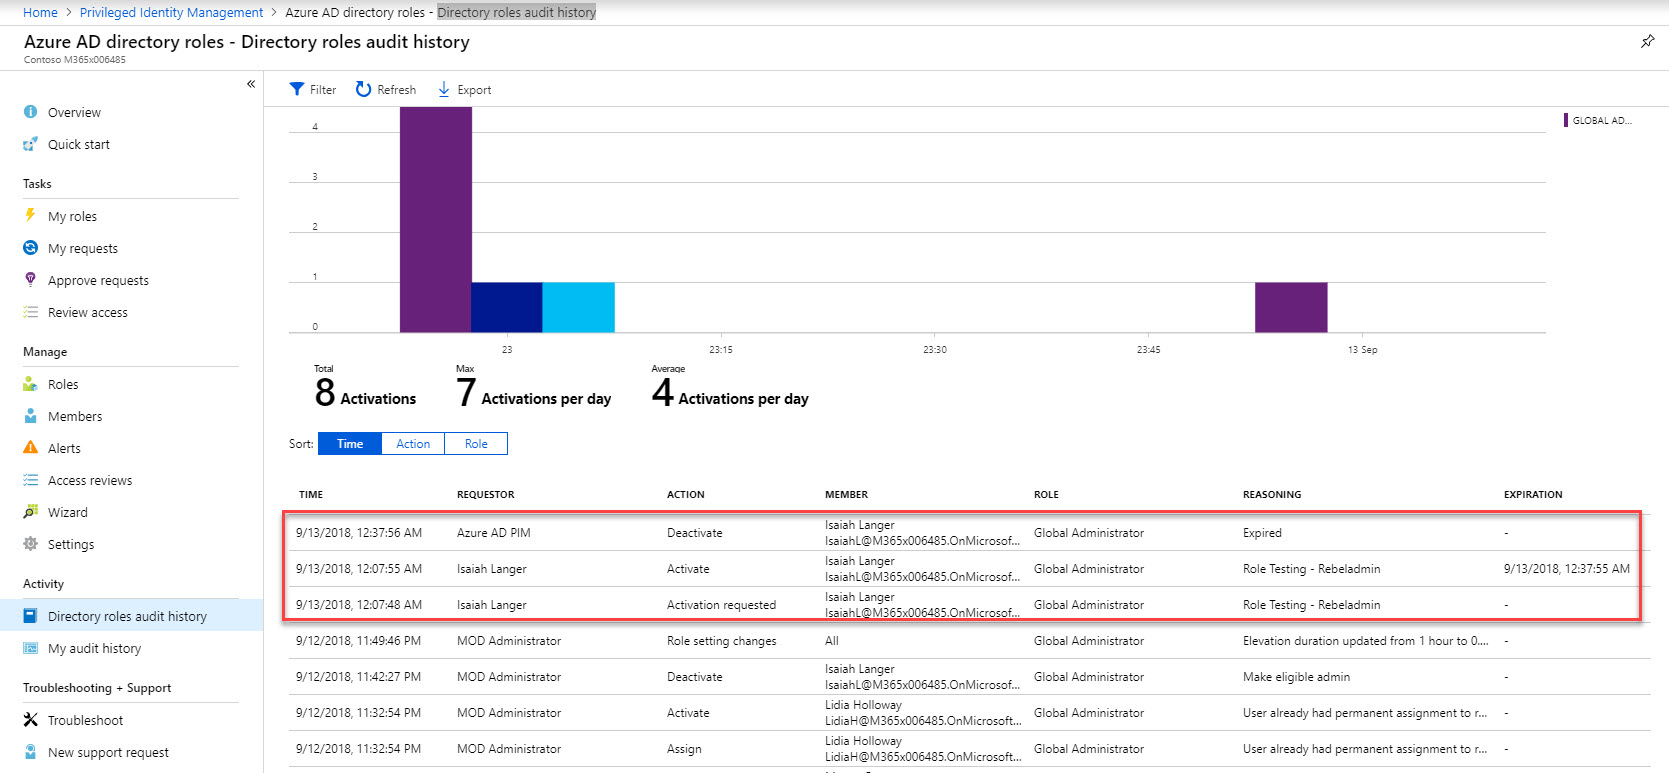Click the Access reviews icon
Image resolution: width=1669 pixels, height=773 pixels.
point(30,480)
